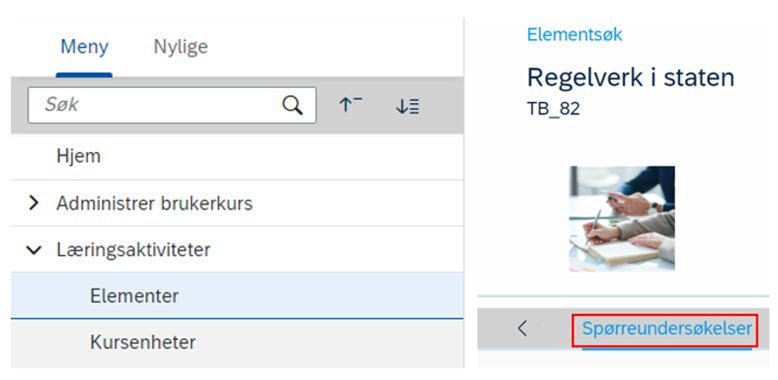Expand the Administrer brukerkurs chevron
The image size is (778, 380).
click(34, 203)
